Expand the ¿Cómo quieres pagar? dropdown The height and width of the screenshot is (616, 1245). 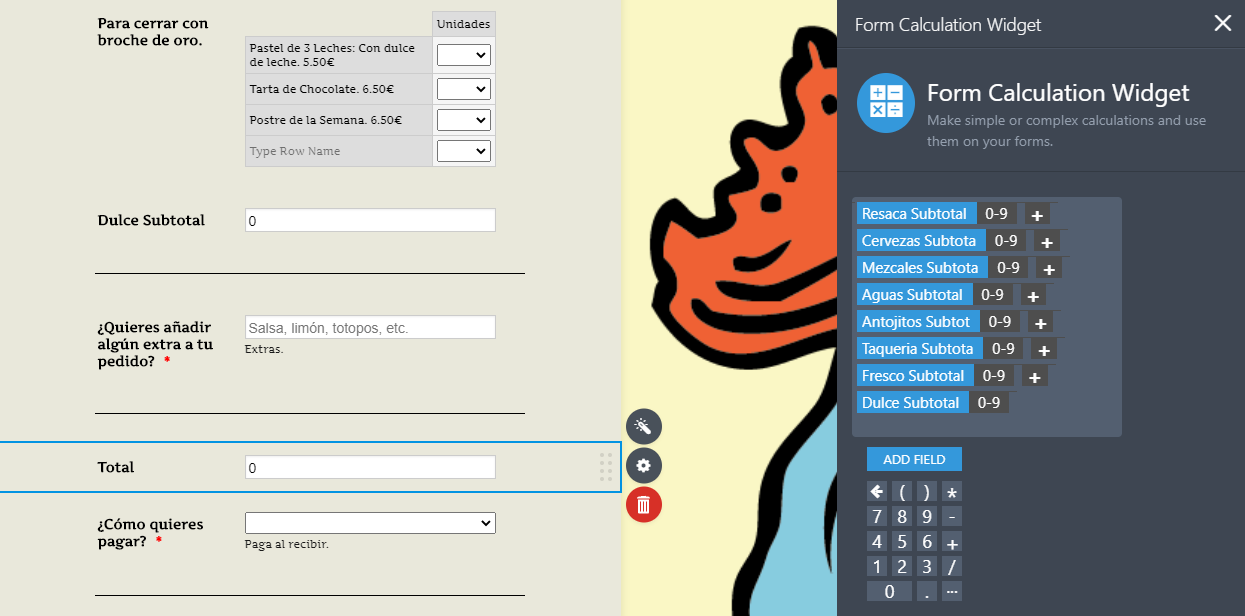point(370,523)
